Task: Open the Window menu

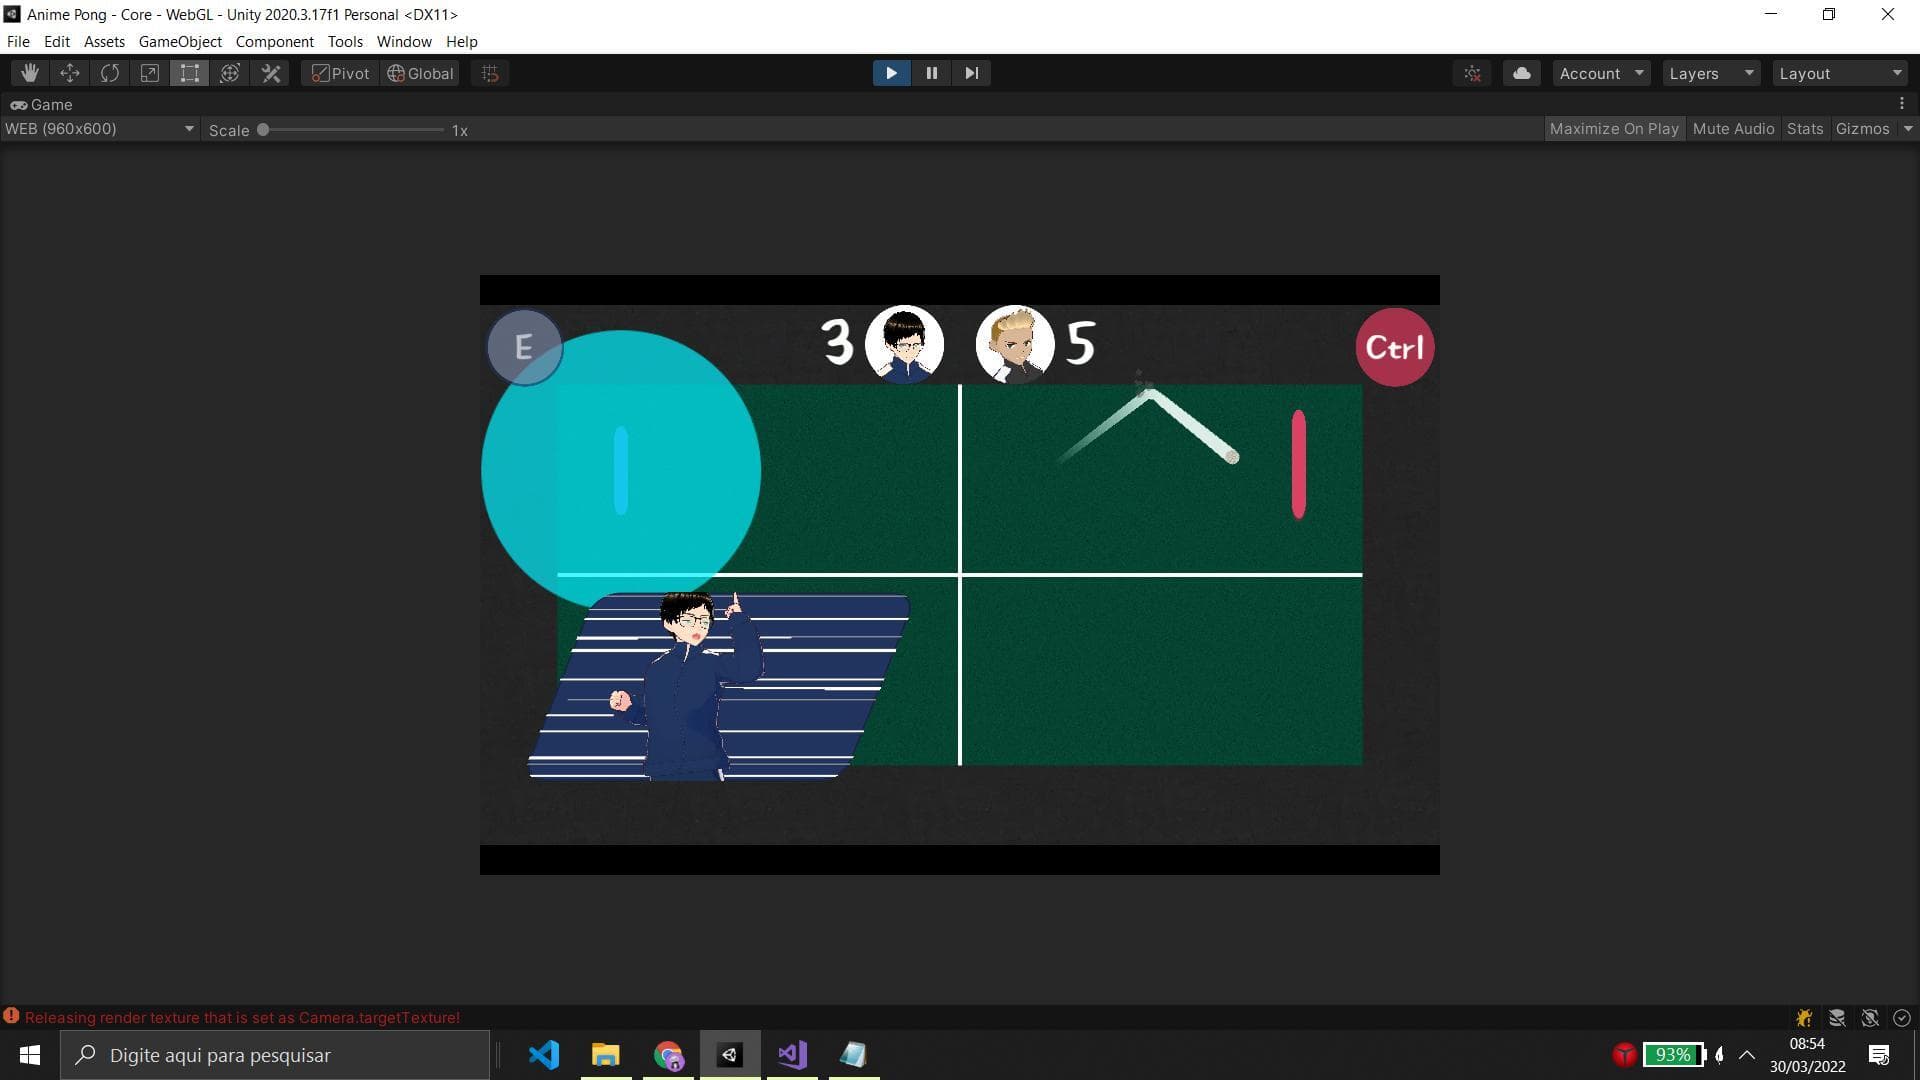Action: point(403,42)
